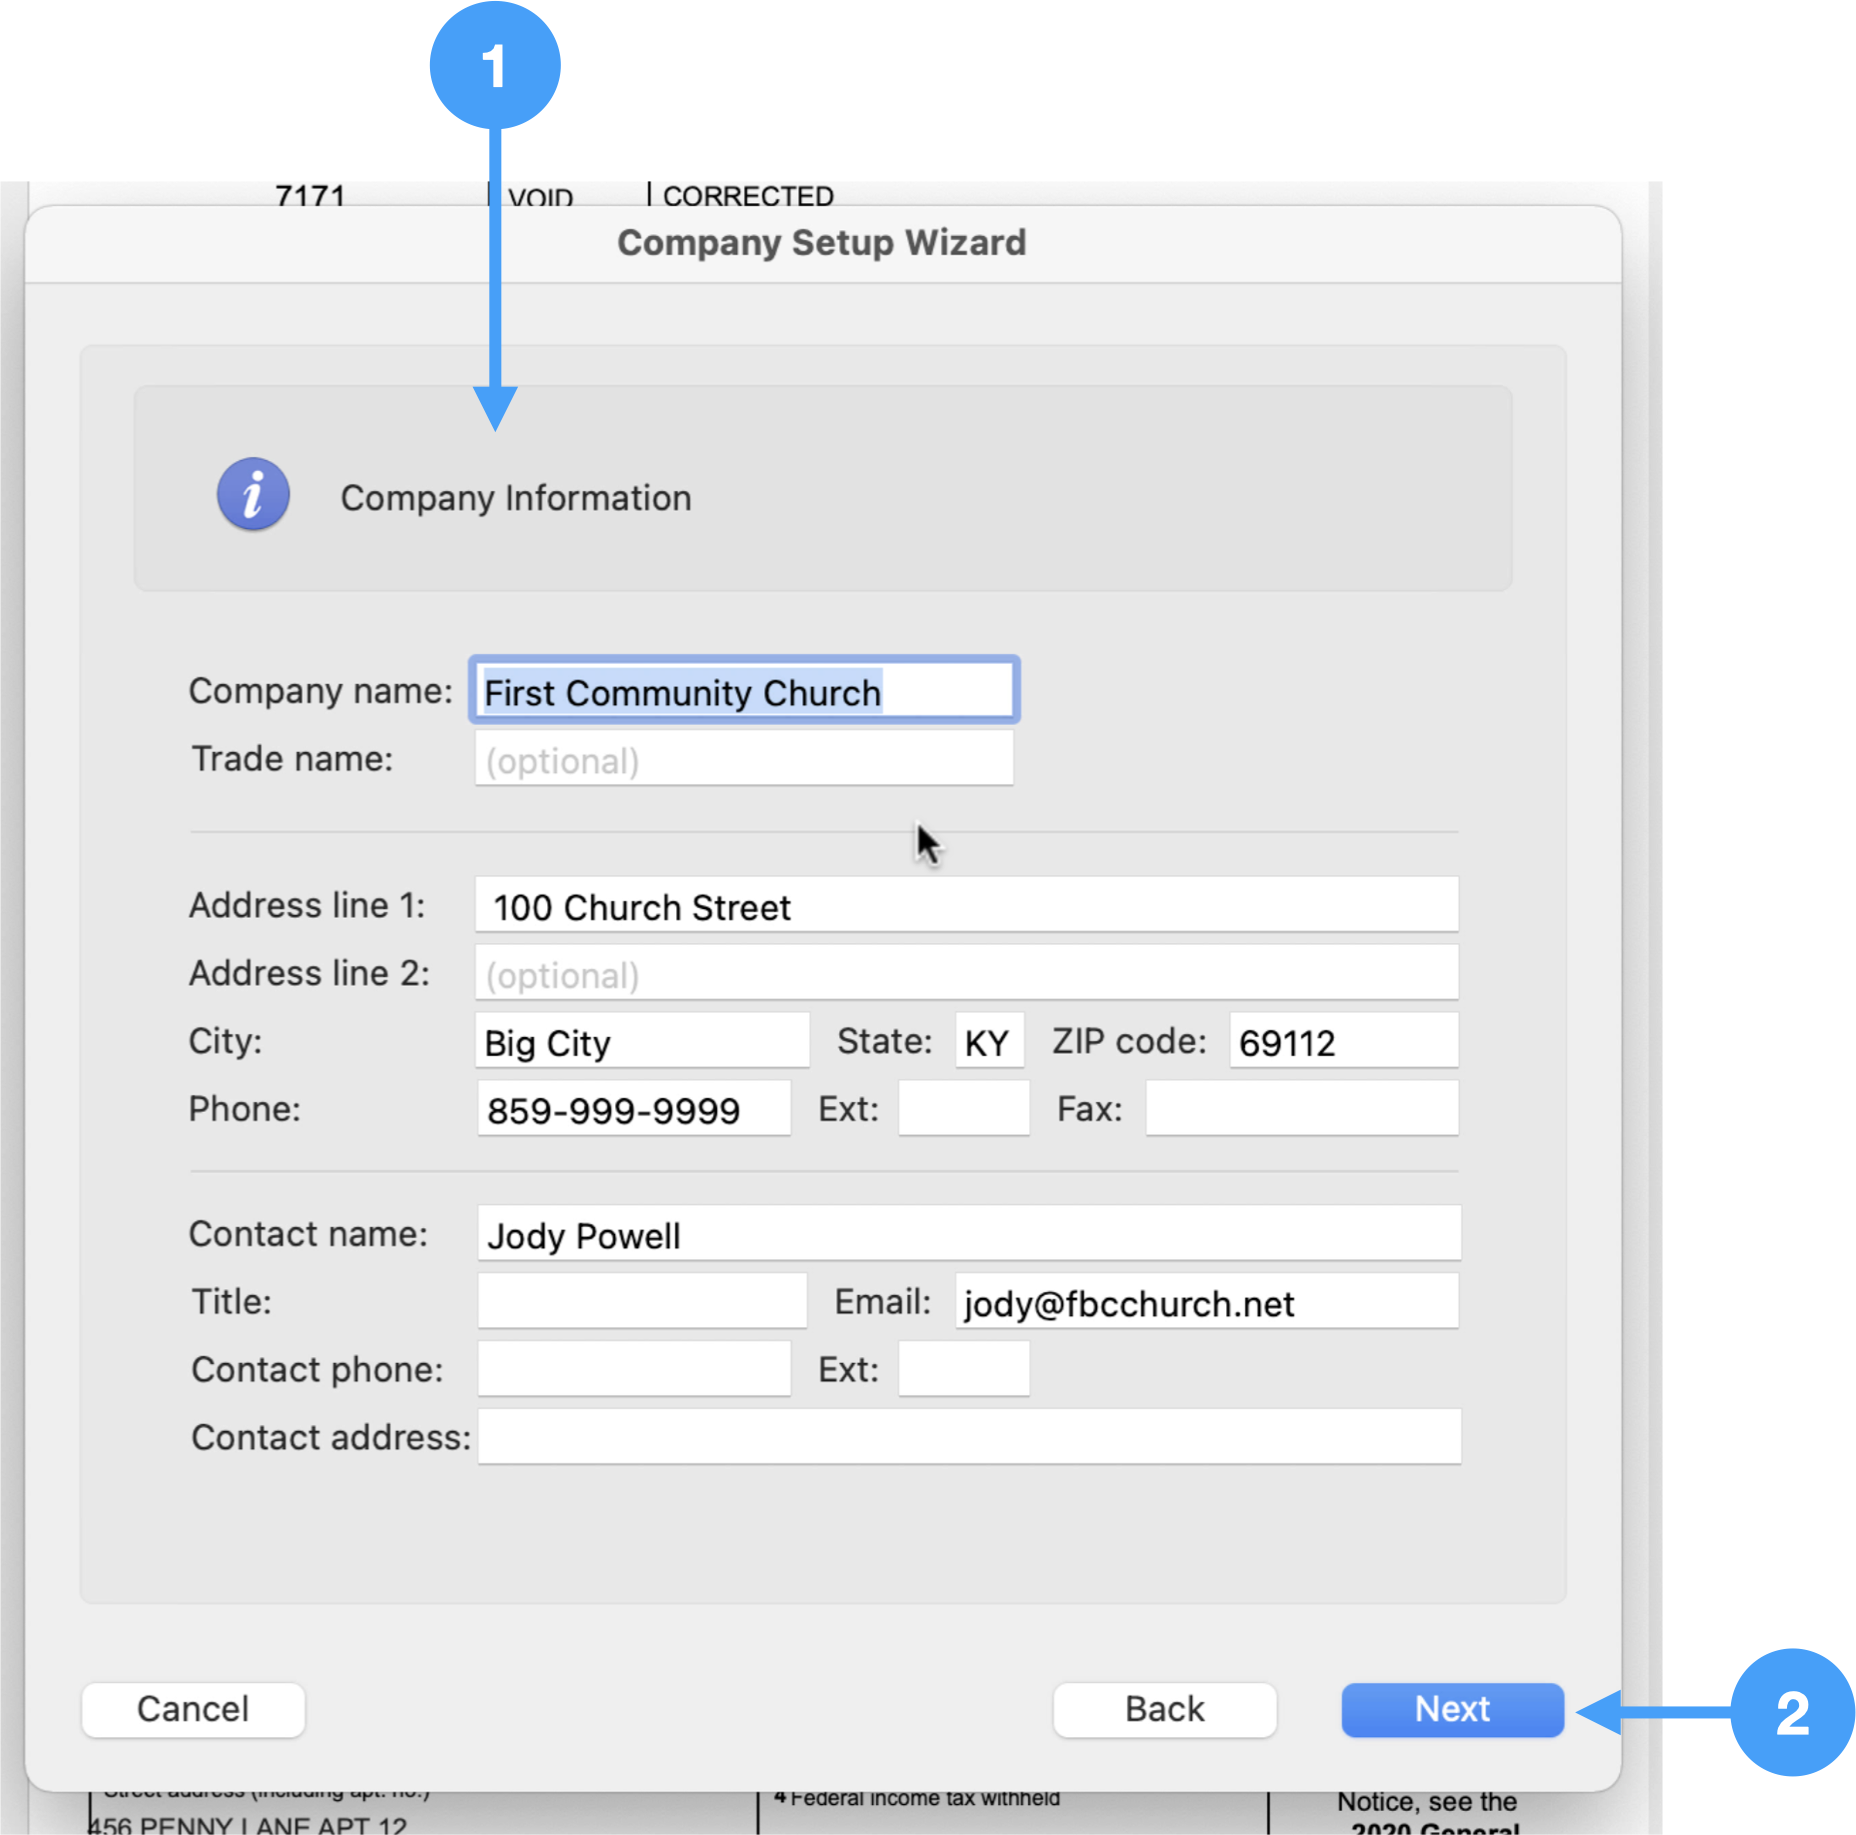Screen dimensions: 1856x1835
Task: Click the State field showing KY
Action: [x=988, y=1042]
